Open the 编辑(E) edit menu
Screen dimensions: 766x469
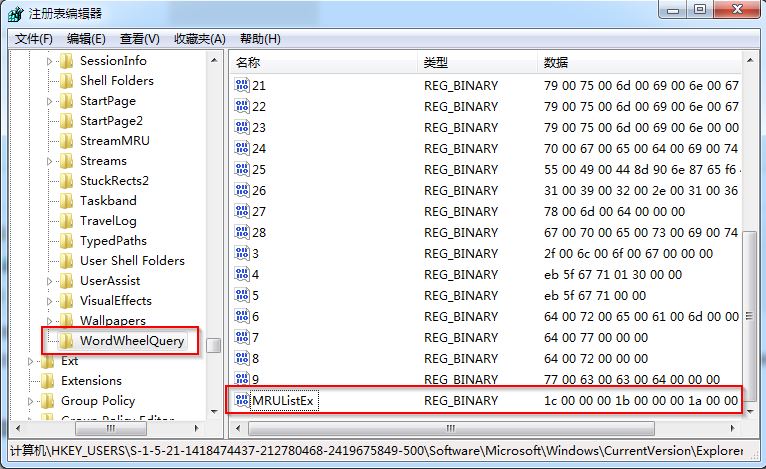pos(87,39)
